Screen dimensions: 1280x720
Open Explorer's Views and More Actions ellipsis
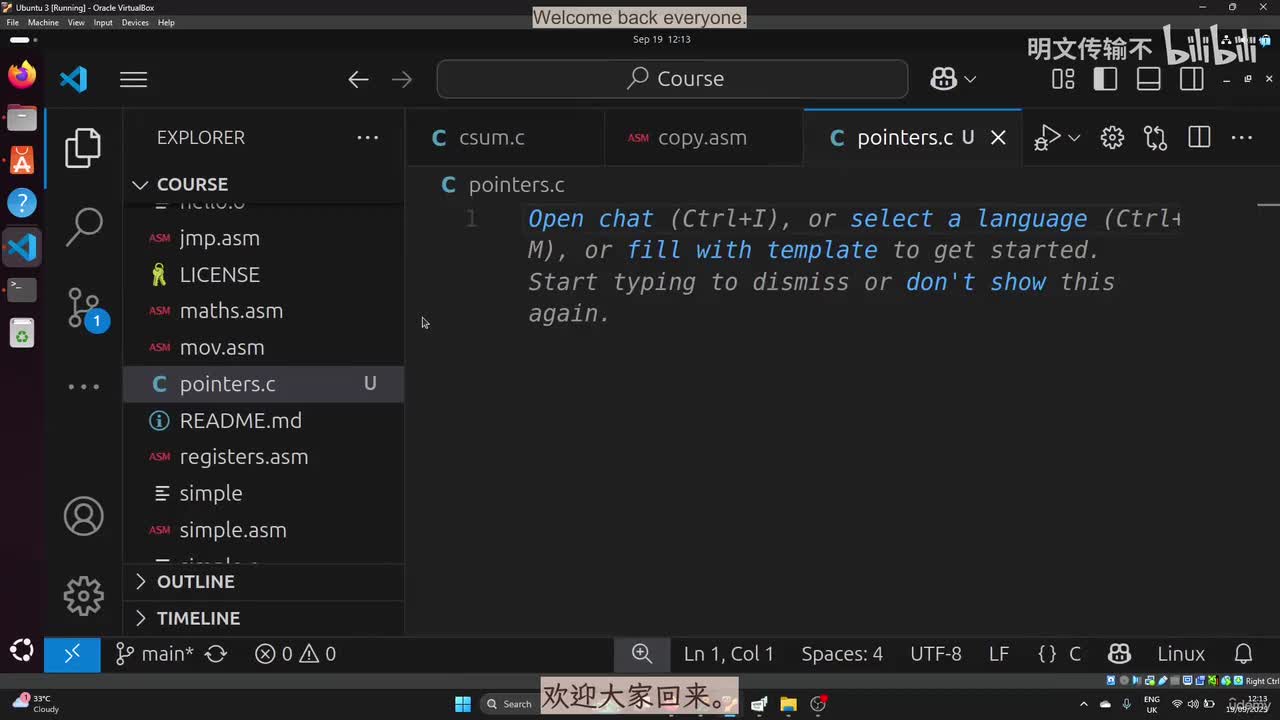tap(368, 138)
